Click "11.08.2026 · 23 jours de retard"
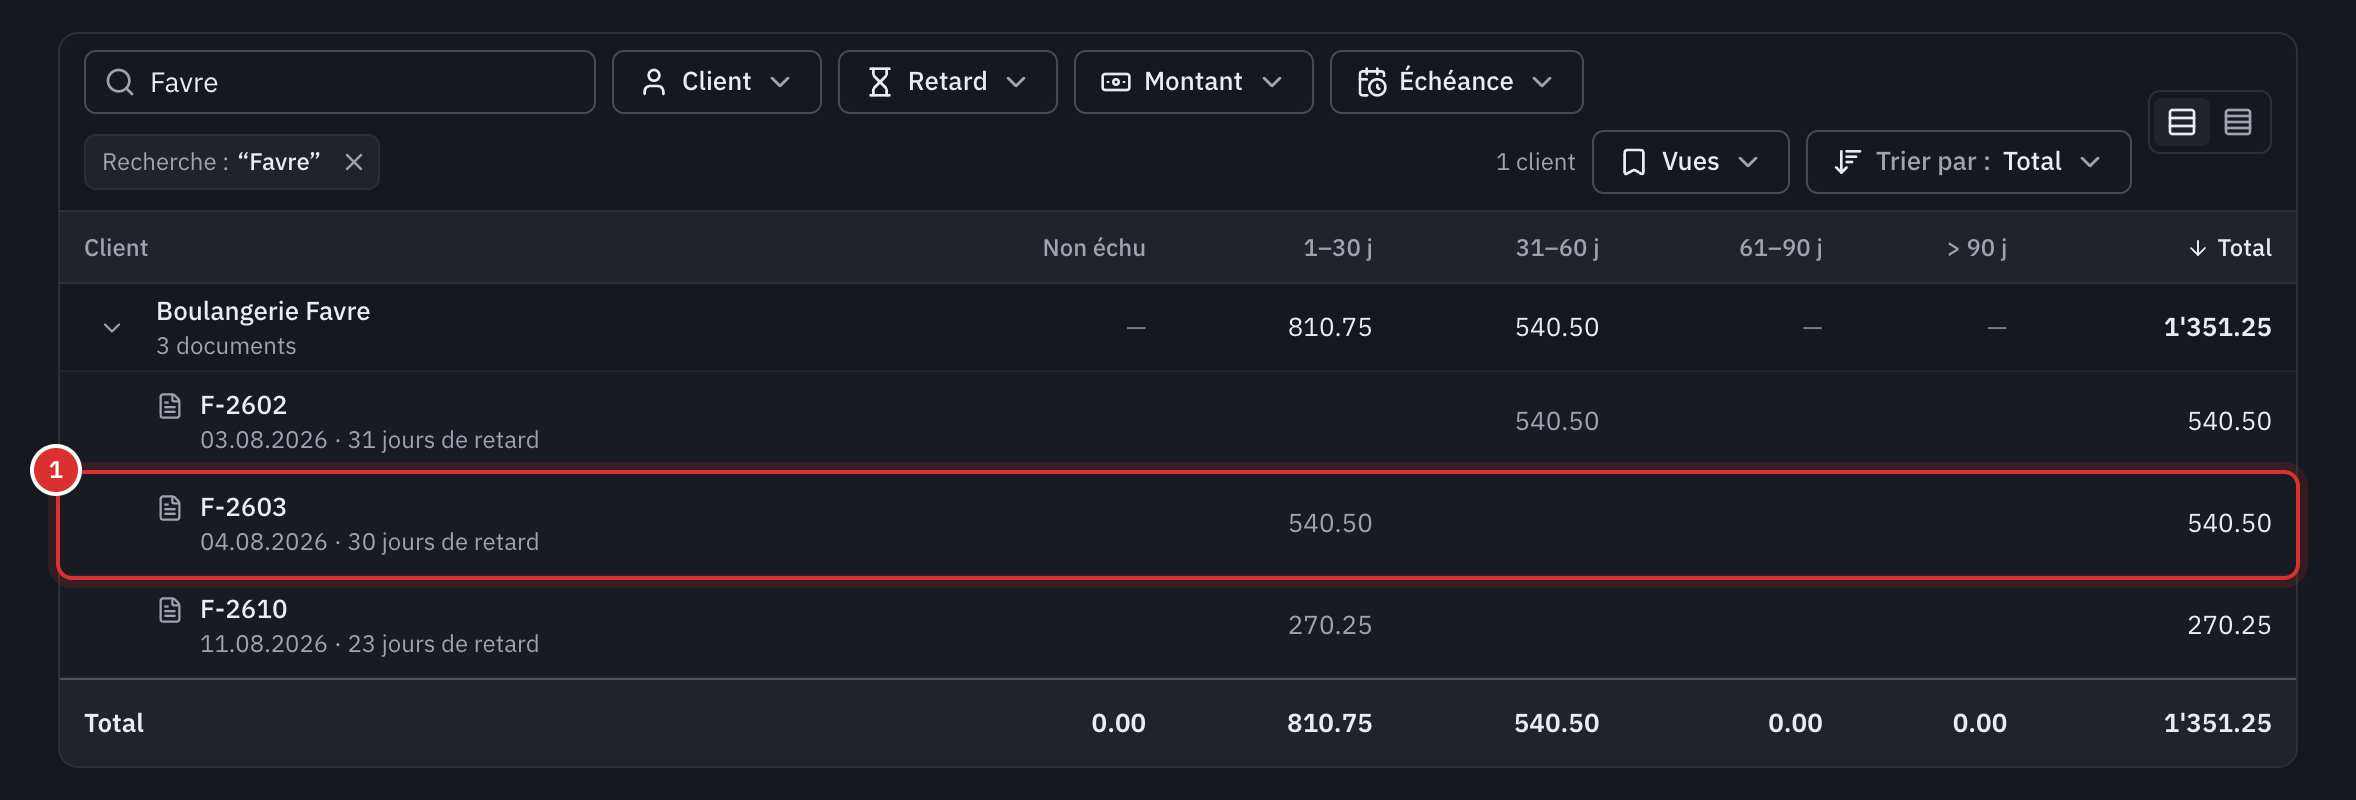The width and height of the screenshot is (2356, 800). point(369,644)
